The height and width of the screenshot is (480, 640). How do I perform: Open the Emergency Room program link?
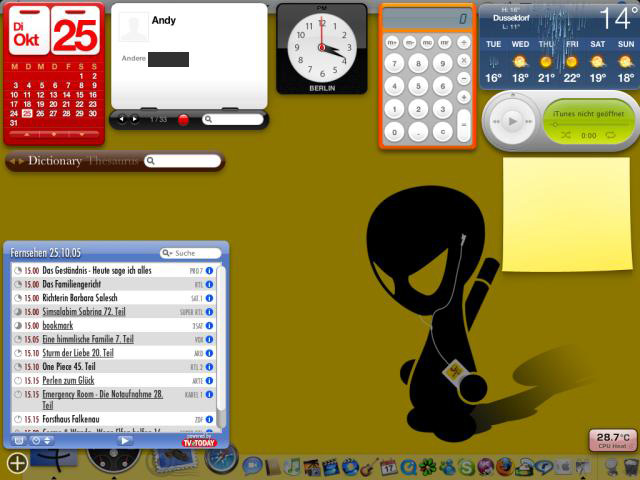tap(102, 399)
